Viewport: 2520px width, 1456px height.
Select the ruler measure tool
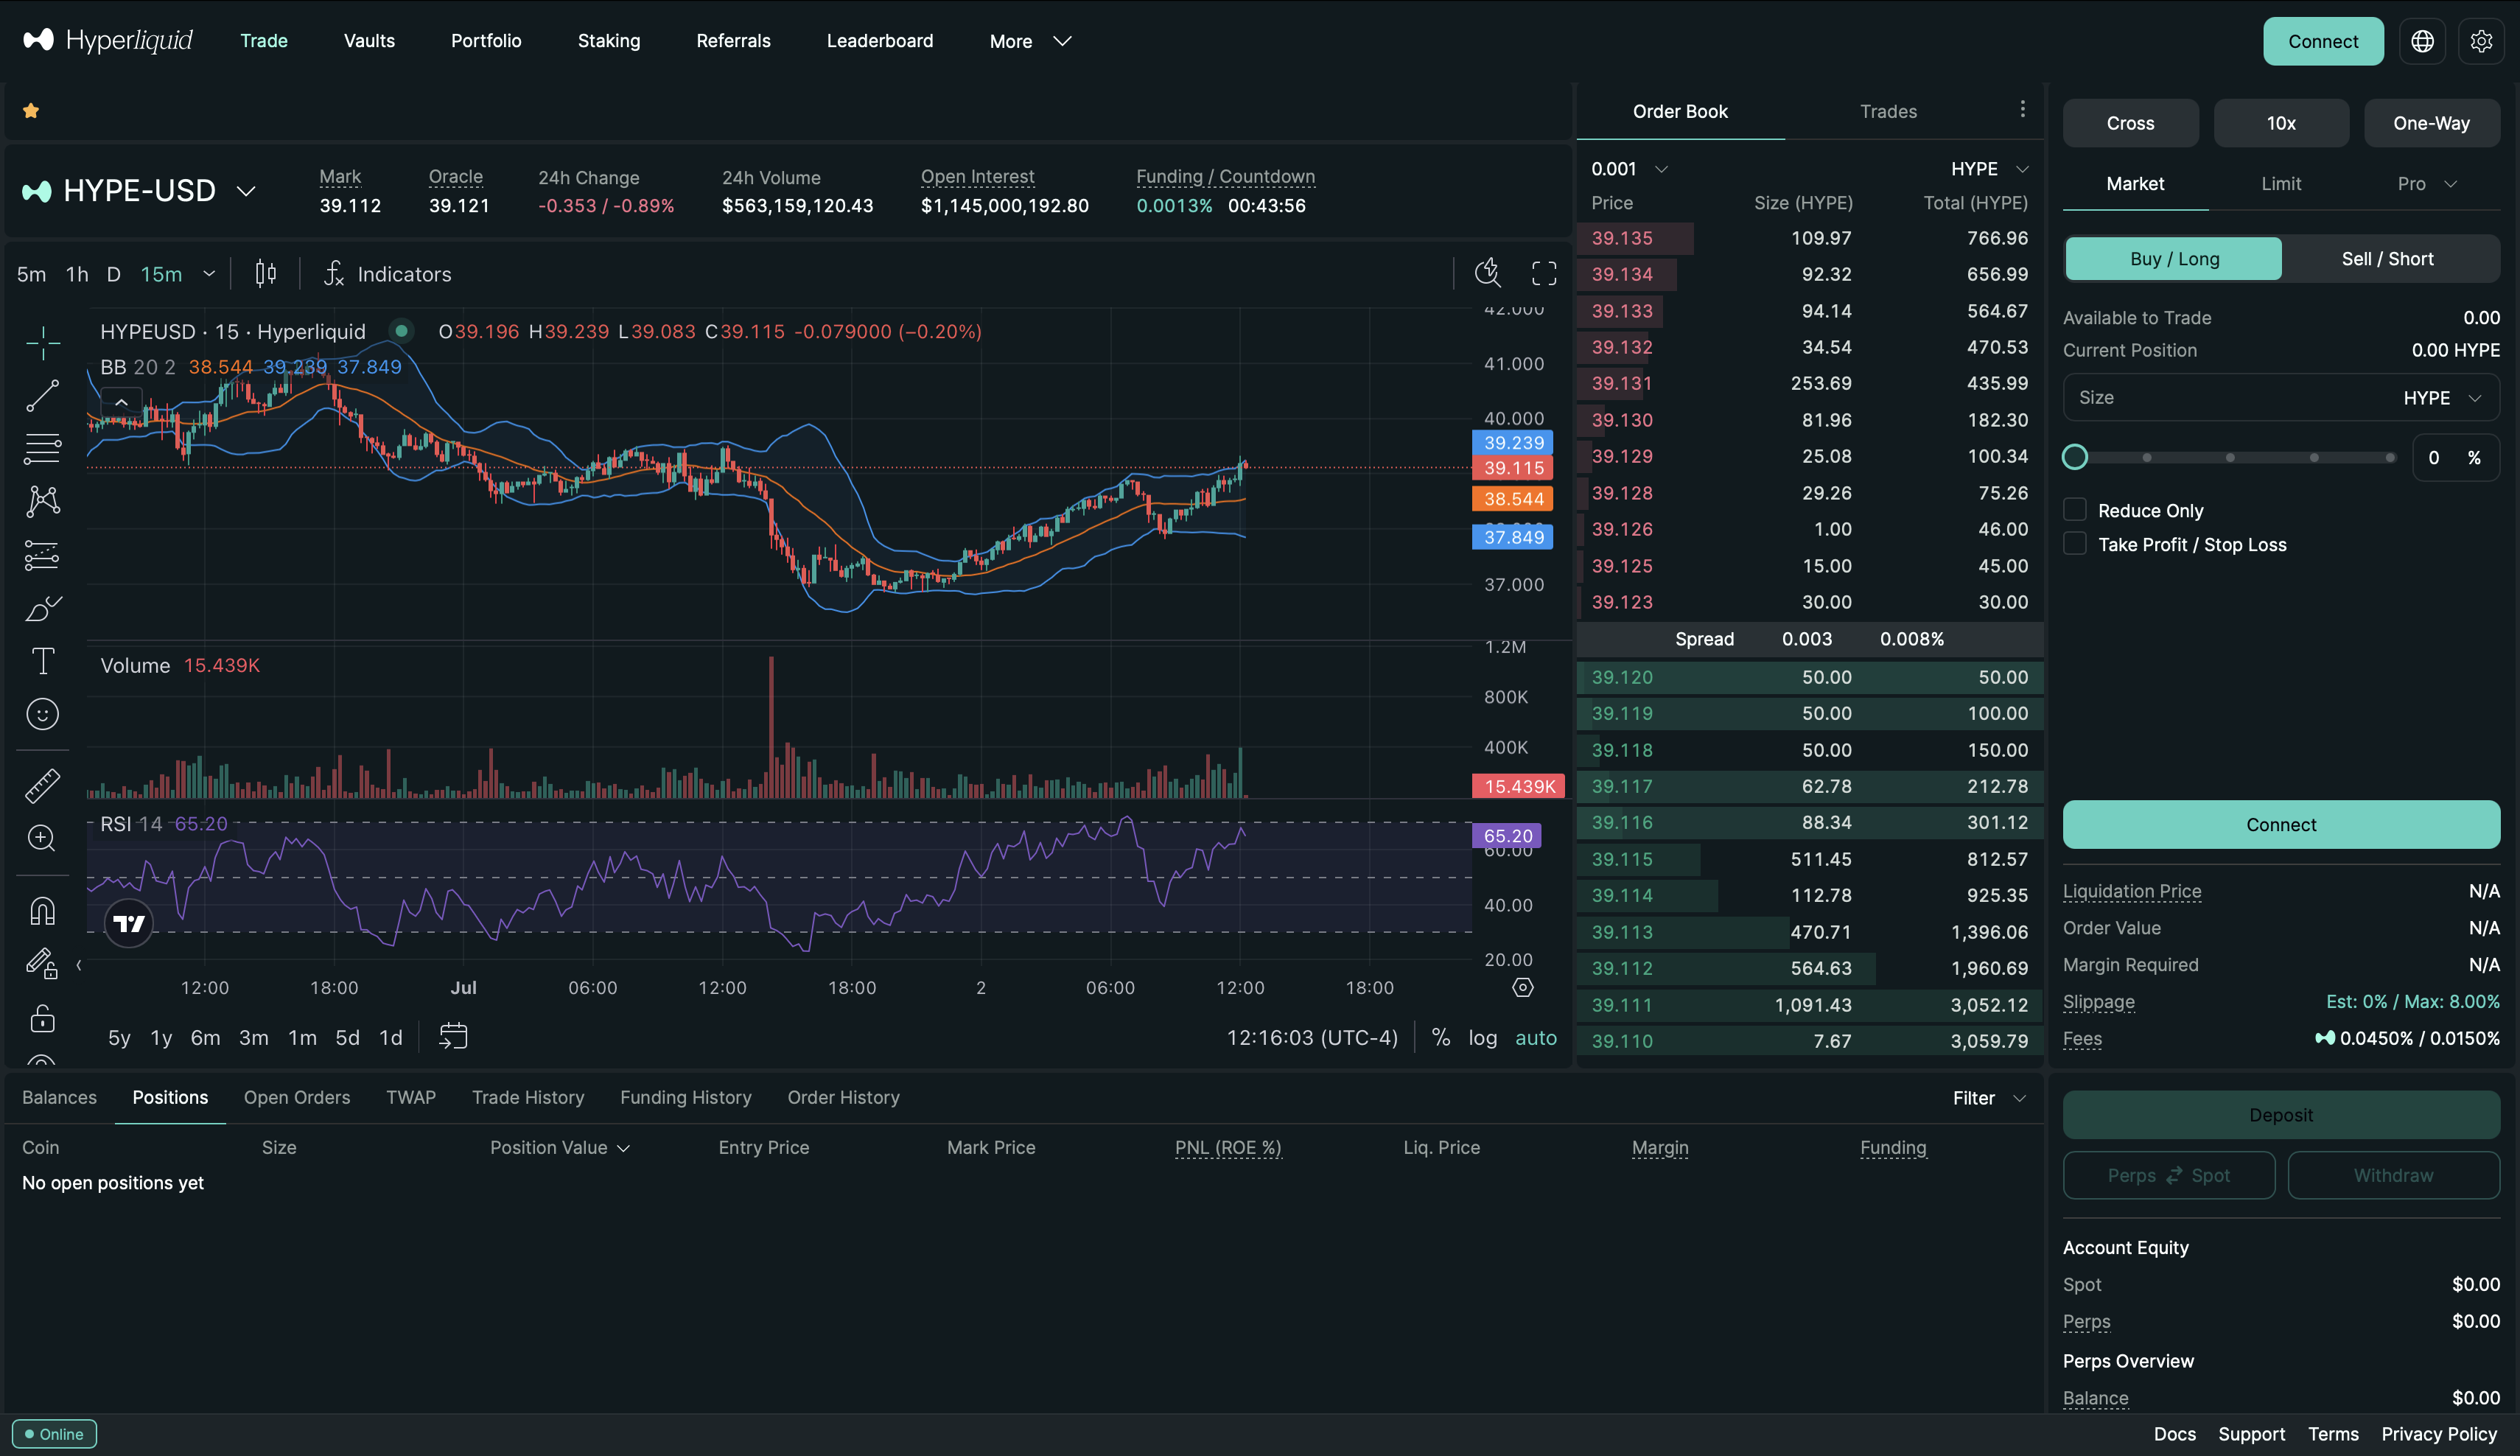click(x=42, y=786)
